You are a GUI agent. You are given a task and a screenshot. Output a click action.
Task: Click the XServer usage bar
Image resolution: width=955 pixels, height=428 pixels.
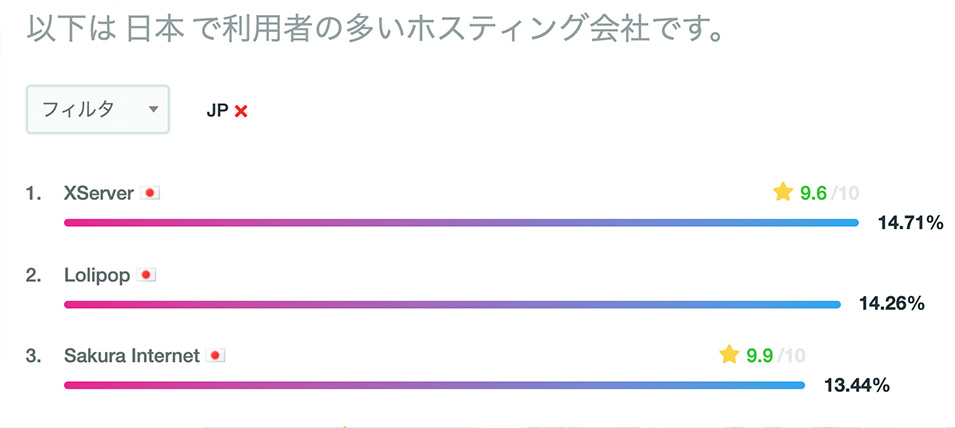461,222
